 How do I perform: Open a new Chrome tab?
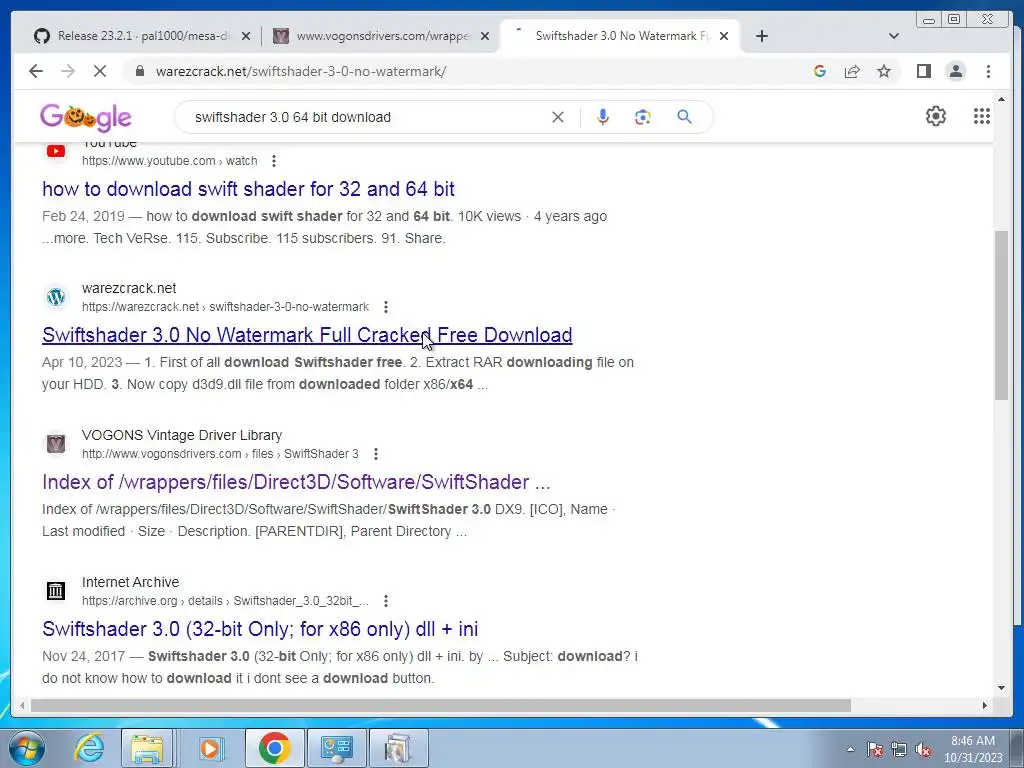coord(761,36)
